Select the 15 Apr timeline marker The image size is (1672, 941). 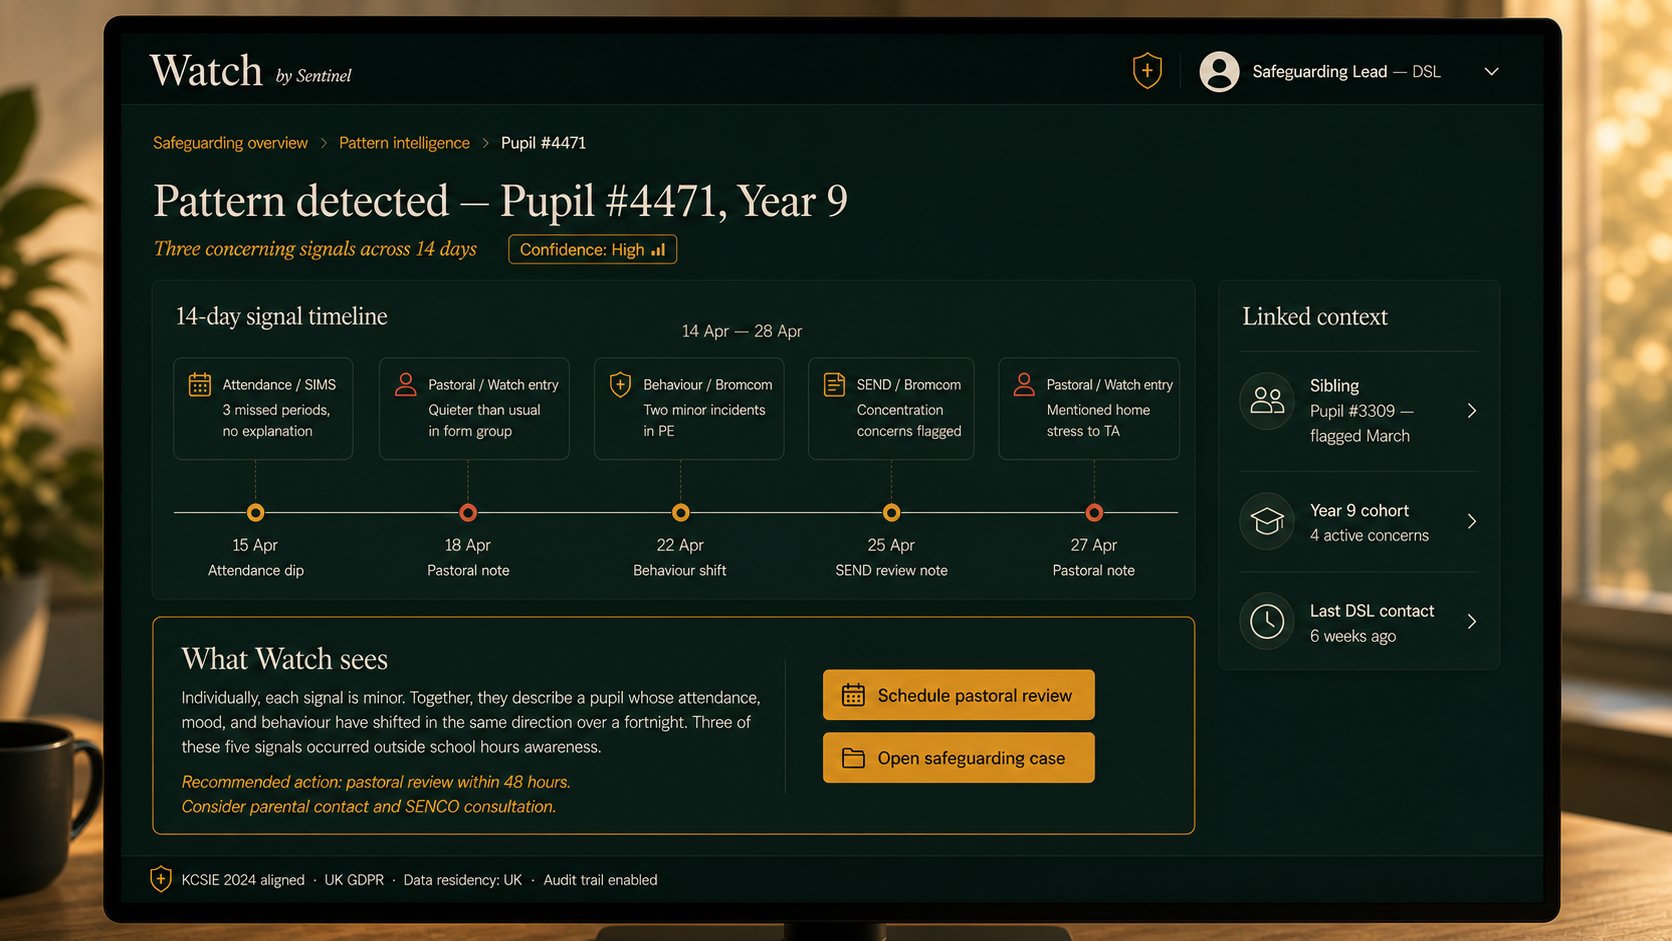tap(256, 513)
